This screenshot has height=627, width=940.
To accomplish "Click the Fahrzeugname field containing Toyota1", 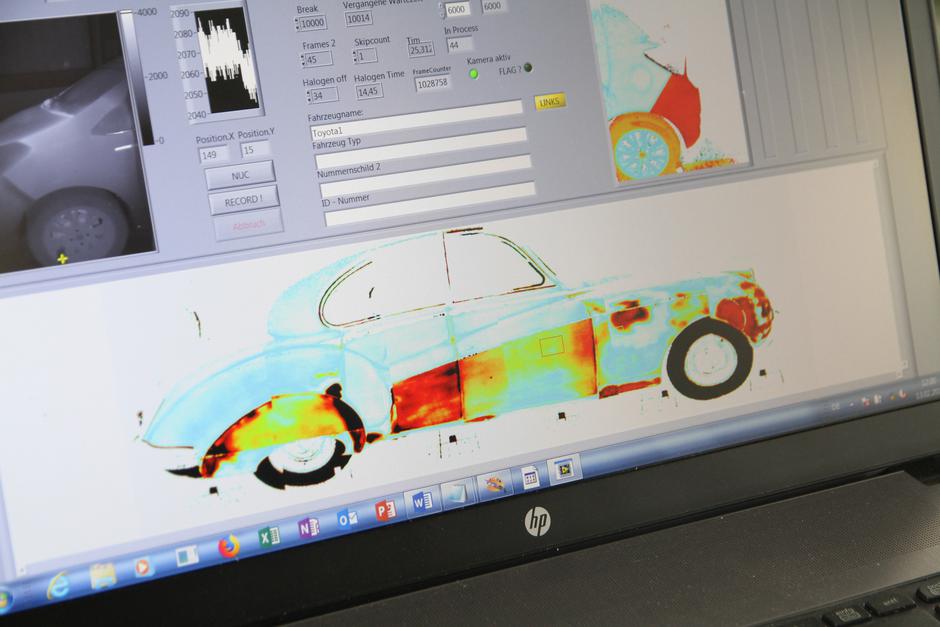I will [418, 132].
